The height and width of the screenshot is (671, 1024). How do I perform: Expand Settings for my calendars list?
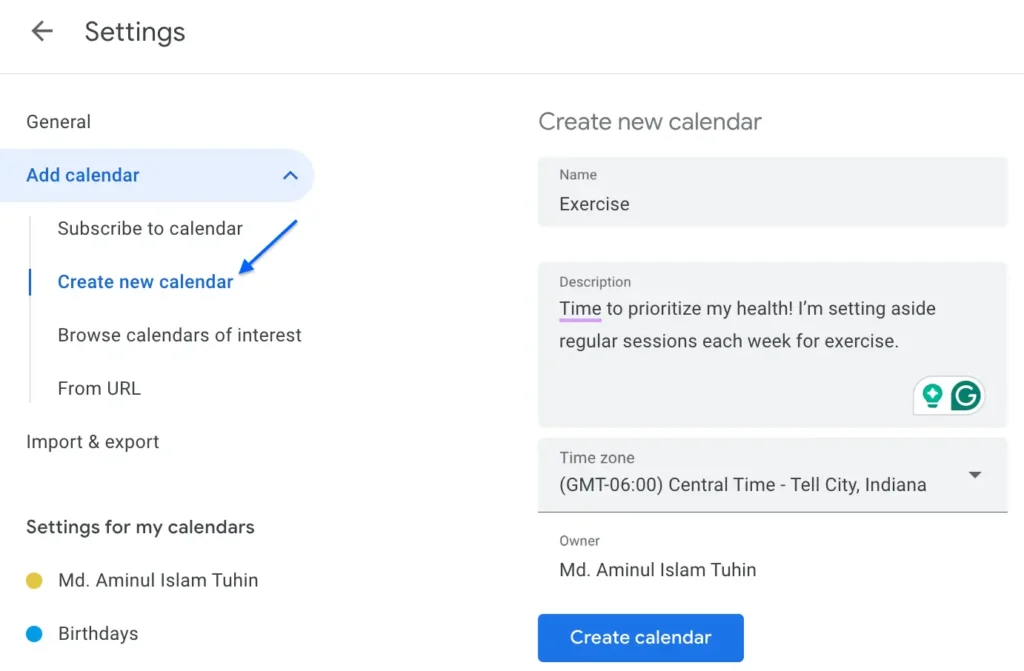click(140, 527)
